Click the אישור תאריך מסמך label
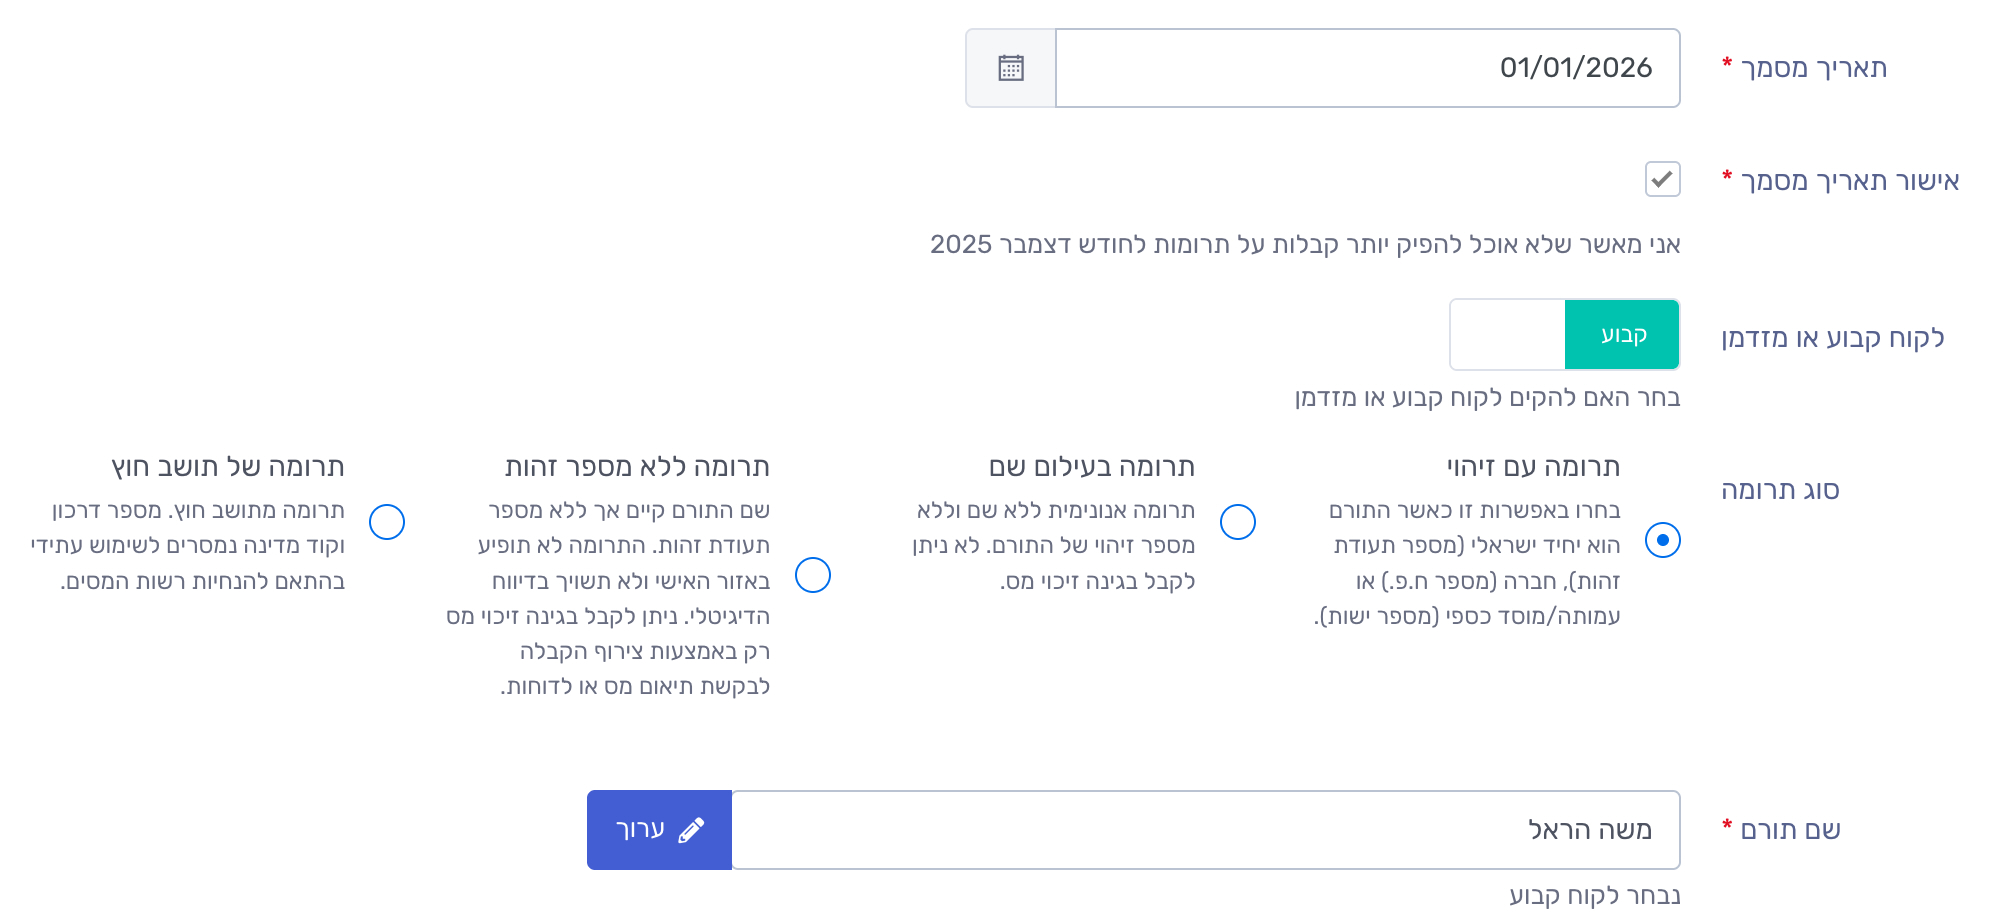The height and width of the screenshot is (924, 1998). tap(1849, 181)
